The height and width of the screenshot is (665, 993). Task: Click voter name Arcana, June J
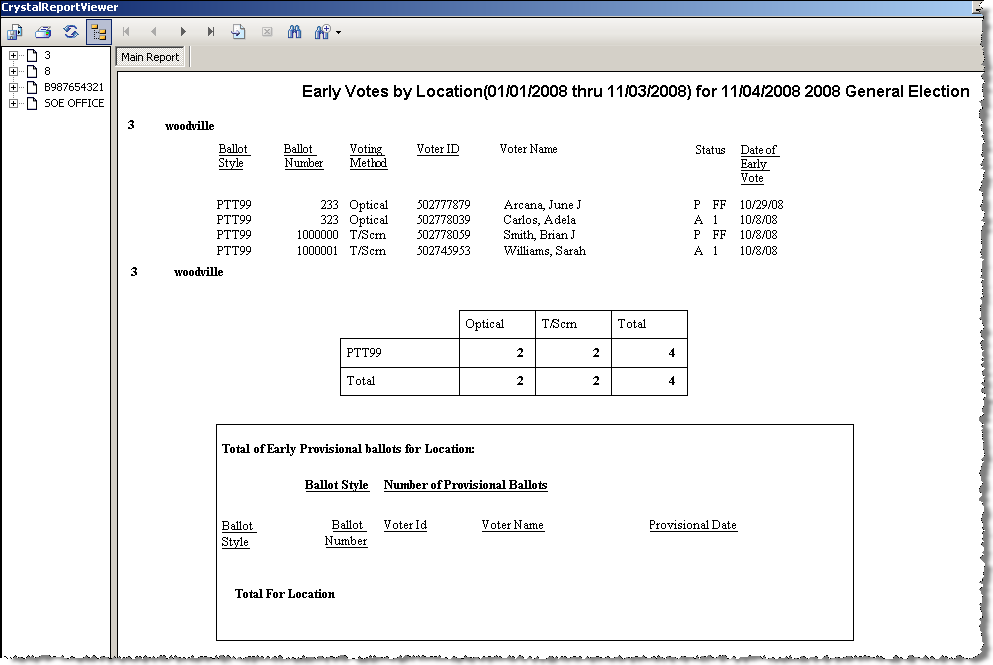(542, 205)
